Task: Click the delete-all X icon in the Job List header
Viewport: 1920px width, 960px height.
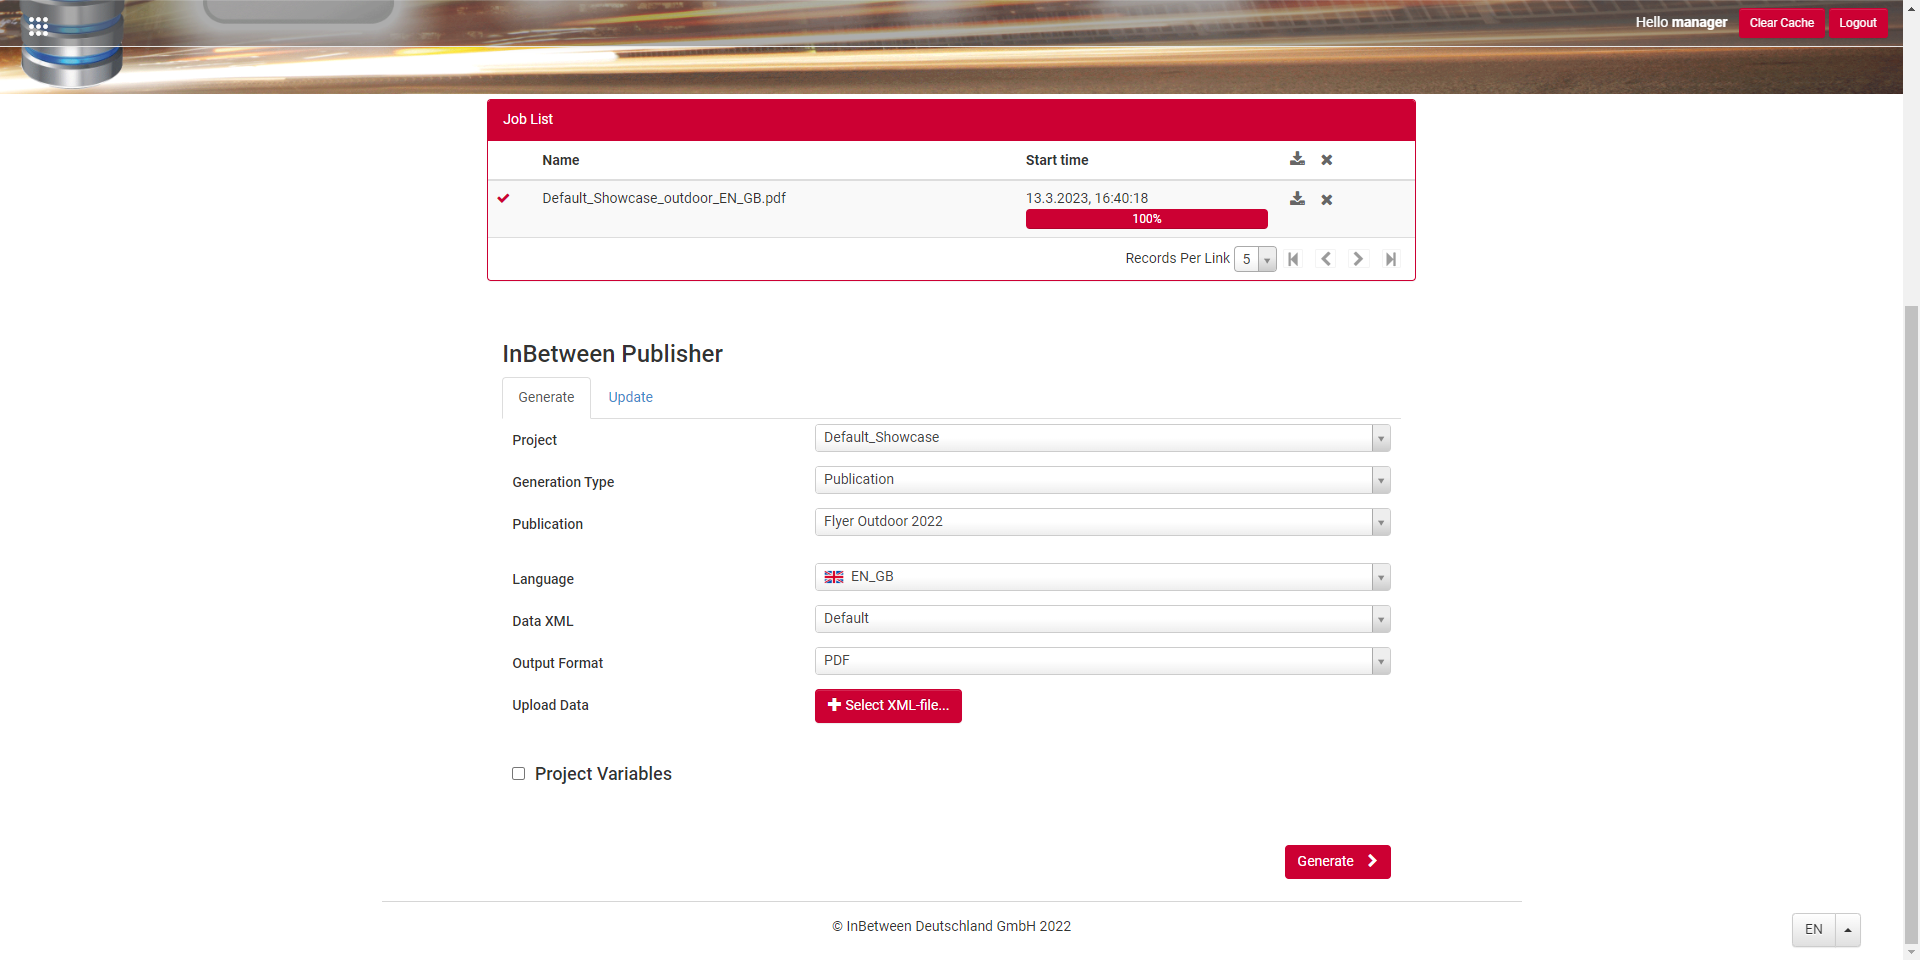Action: pyautogui.click(x=1327, y=159)
